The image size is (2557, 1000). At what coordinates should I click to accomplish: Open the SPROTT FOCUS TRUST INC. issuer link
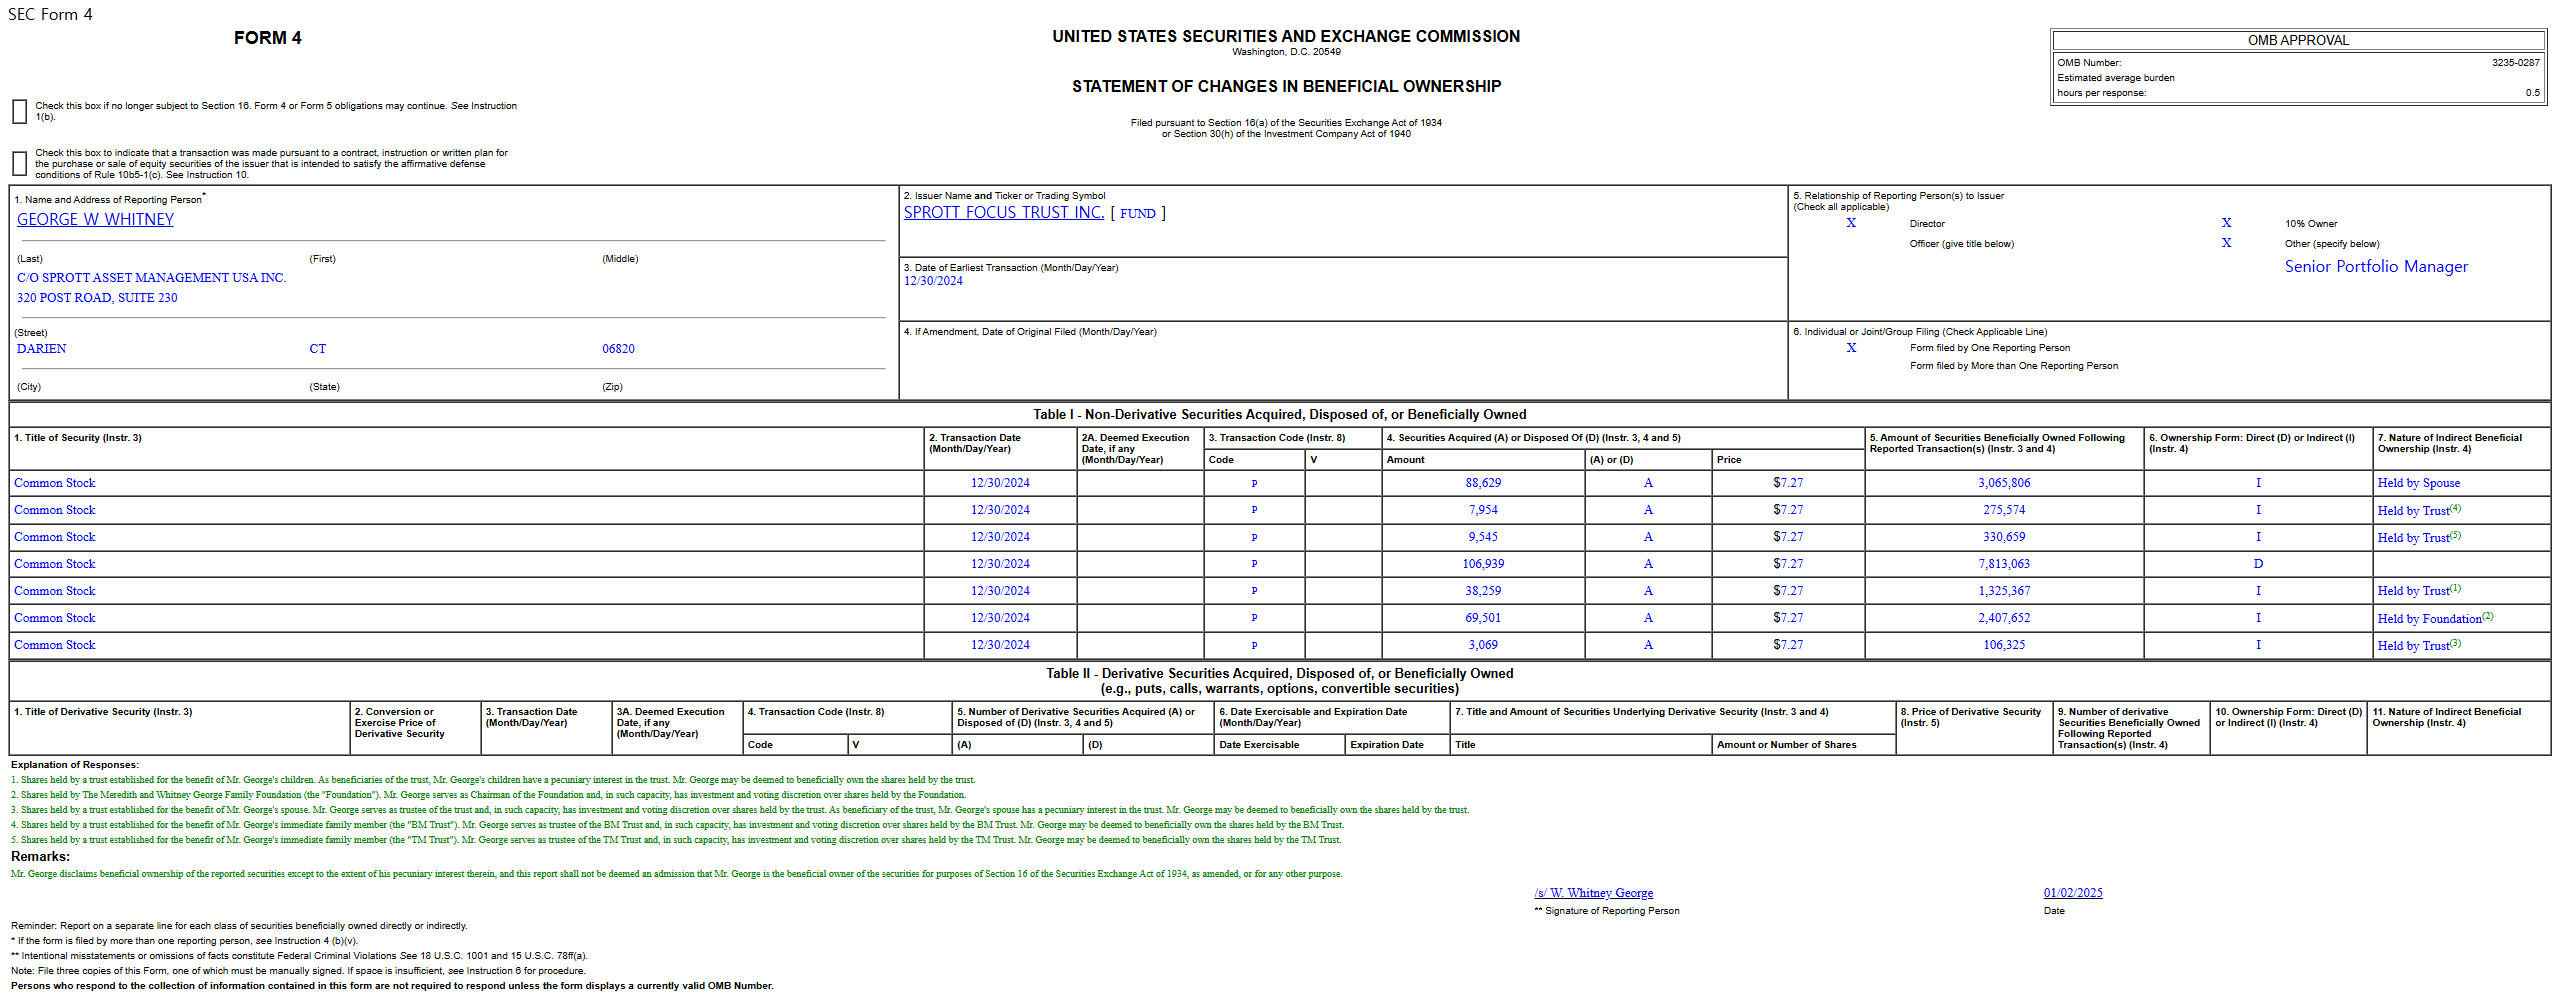coord(1003,213)
